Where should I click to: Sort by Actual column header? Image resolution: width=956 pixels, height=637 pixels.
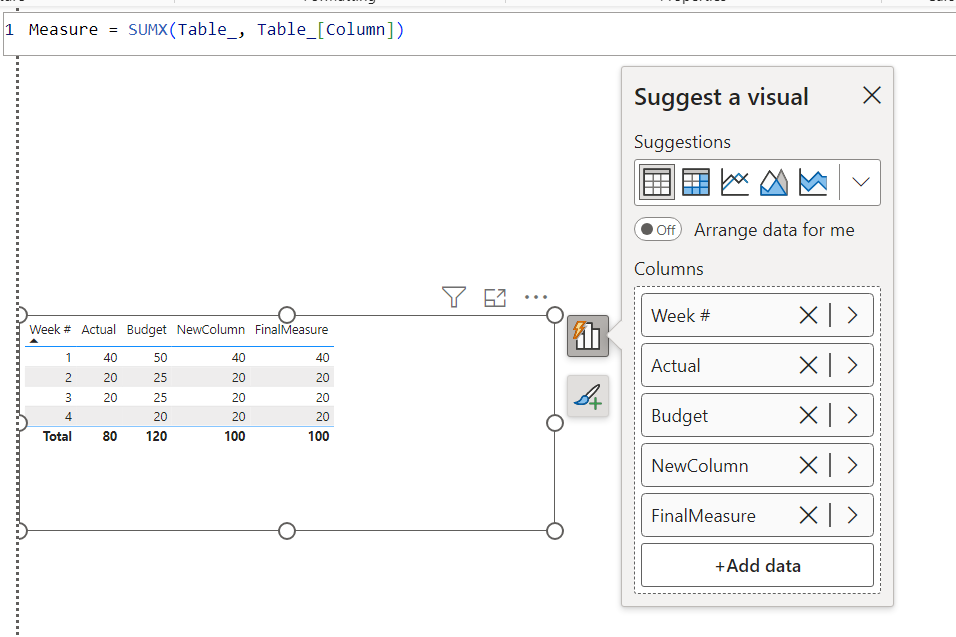tap(98, 329)
